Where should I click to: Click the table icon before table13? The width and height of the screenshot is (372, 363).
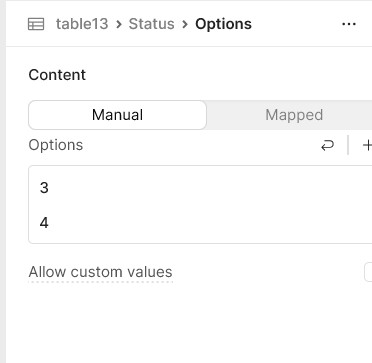coord(36,24)
